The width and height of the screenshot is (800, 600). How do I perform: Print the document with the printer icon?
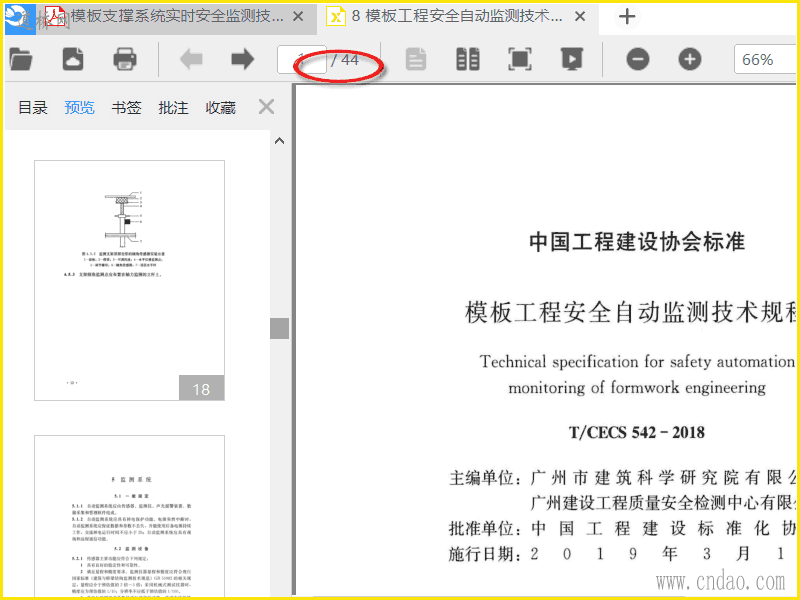125,59
